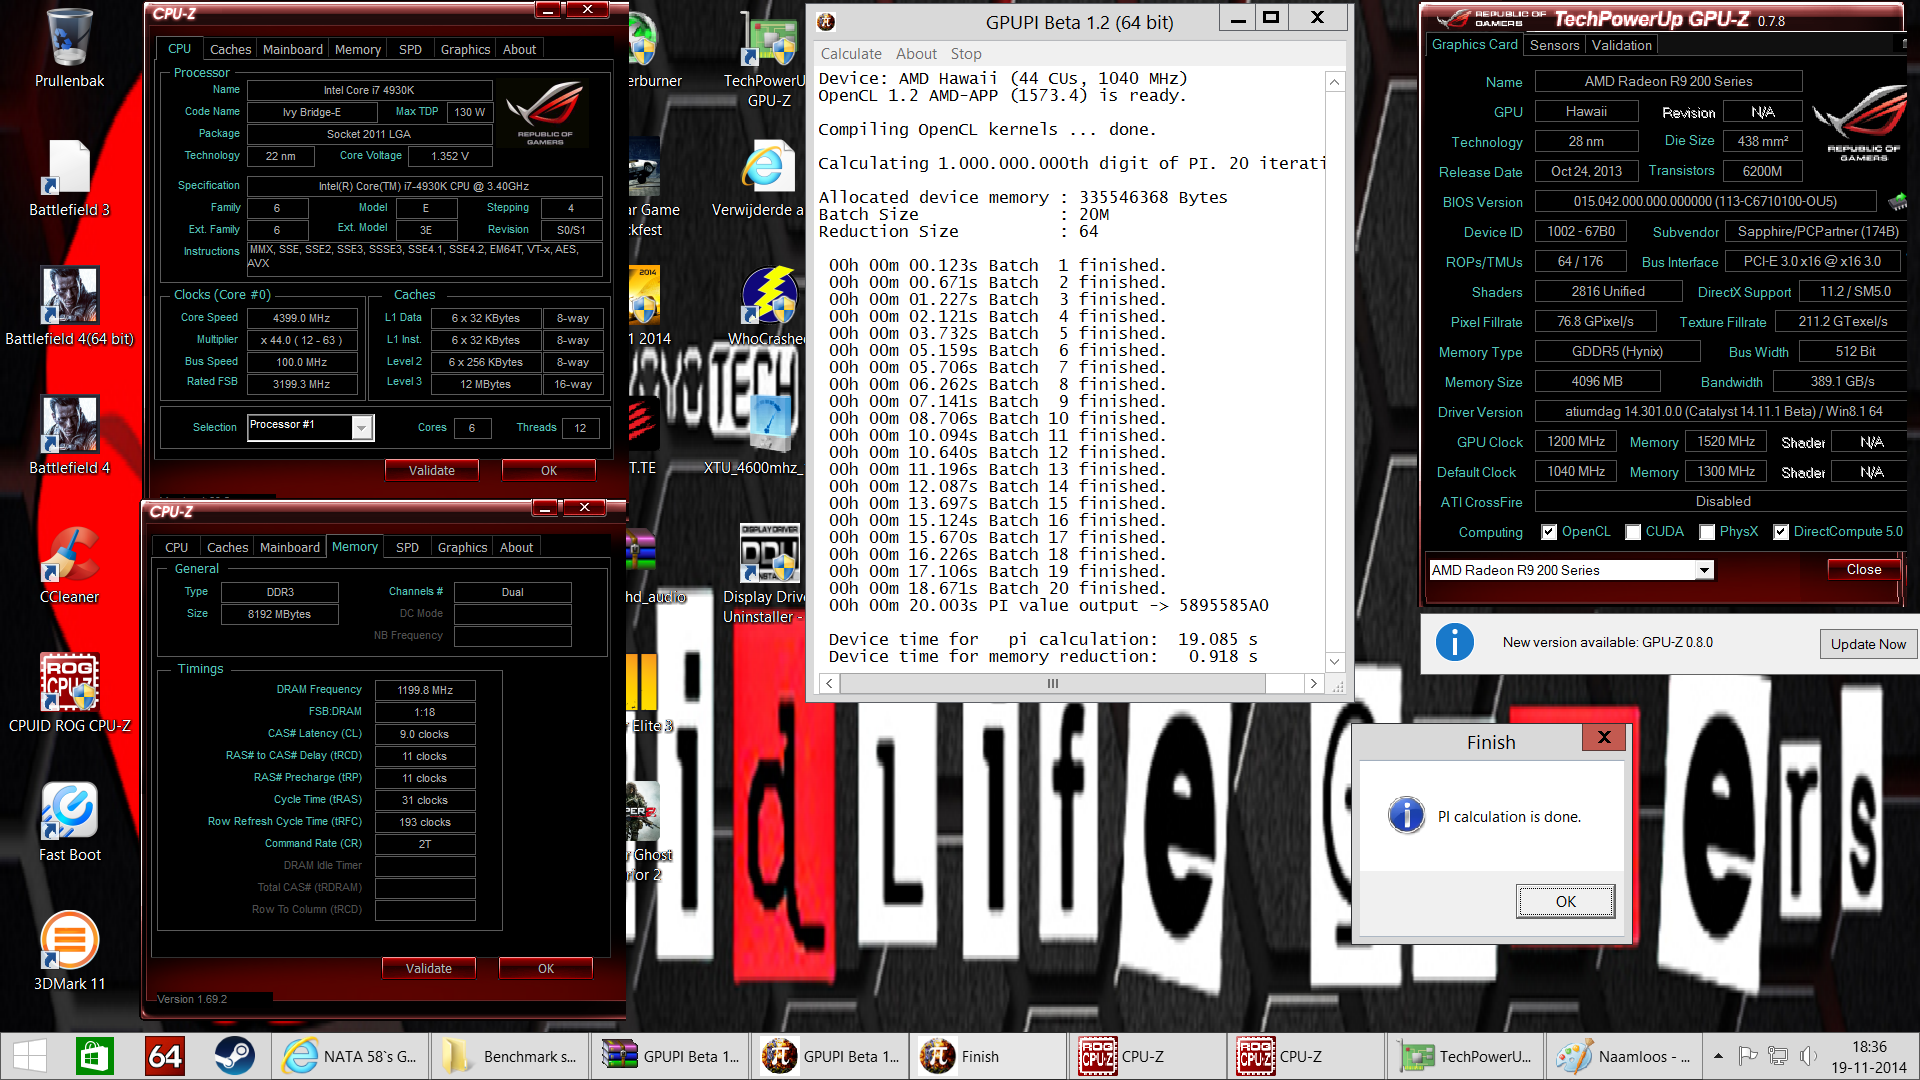Open the network tray icon

[x=1778, y=1055]
